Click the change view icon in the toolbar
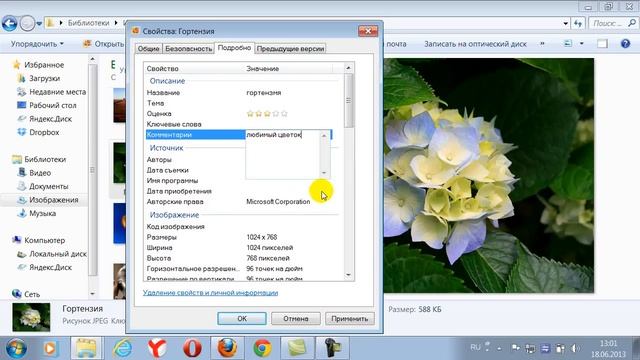 click(x=568, y=43)
